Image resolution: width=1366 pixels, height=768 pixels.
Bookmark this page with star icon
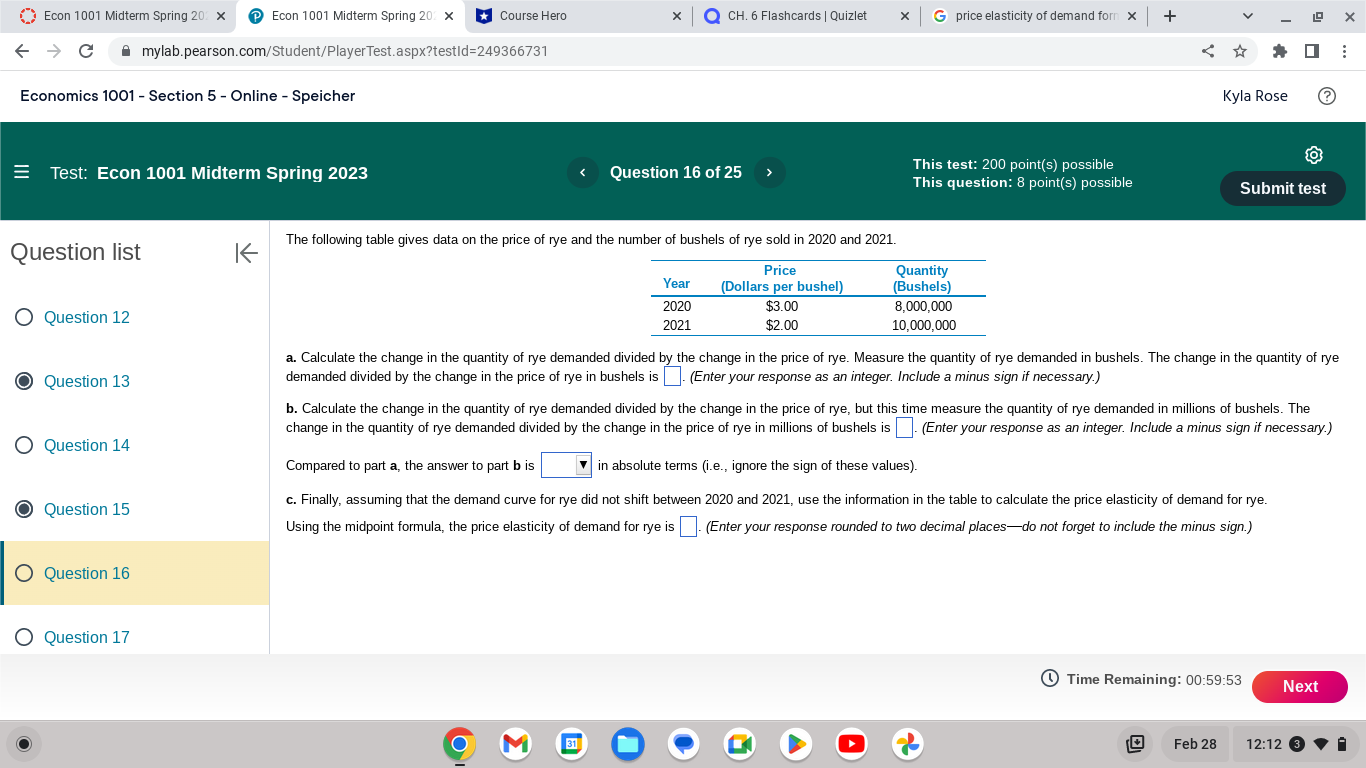(1240, 51)
